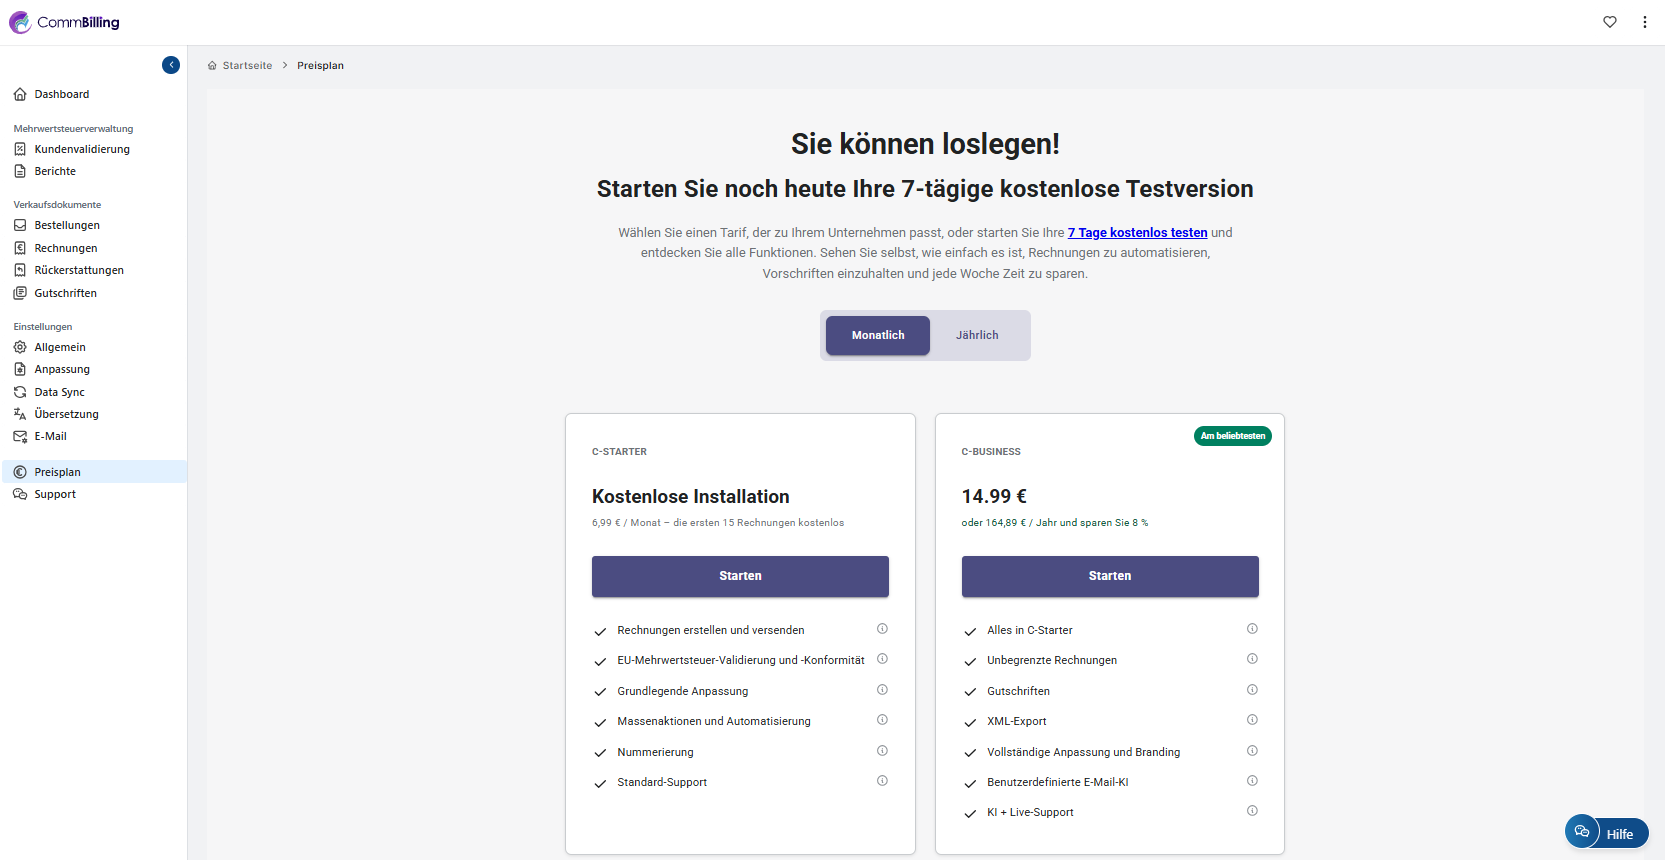Open the Hilfe chat widget

[1606, 833]
